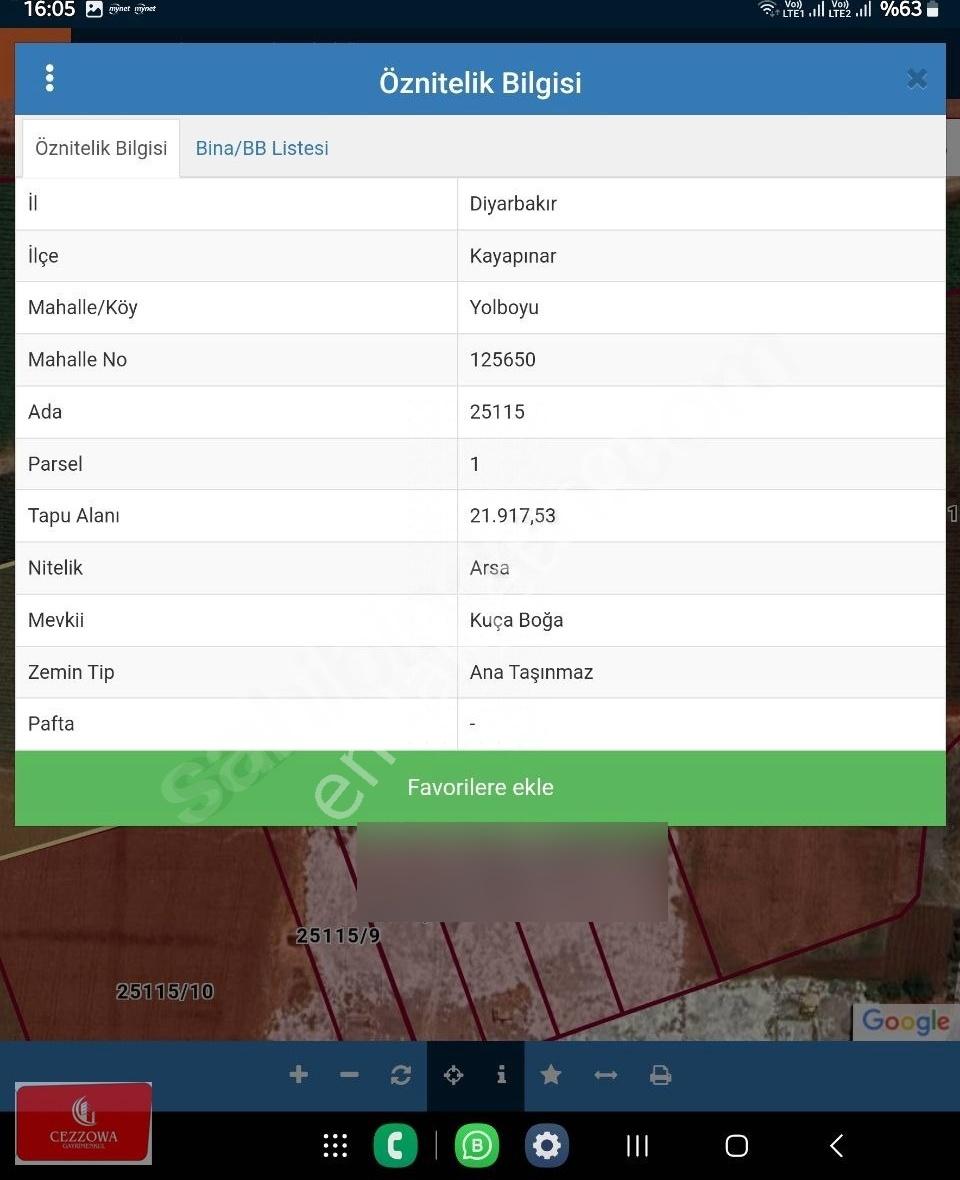Select the Mevkii value Kuça Boğa
The image size is (960, 1180).
[516, 620]
